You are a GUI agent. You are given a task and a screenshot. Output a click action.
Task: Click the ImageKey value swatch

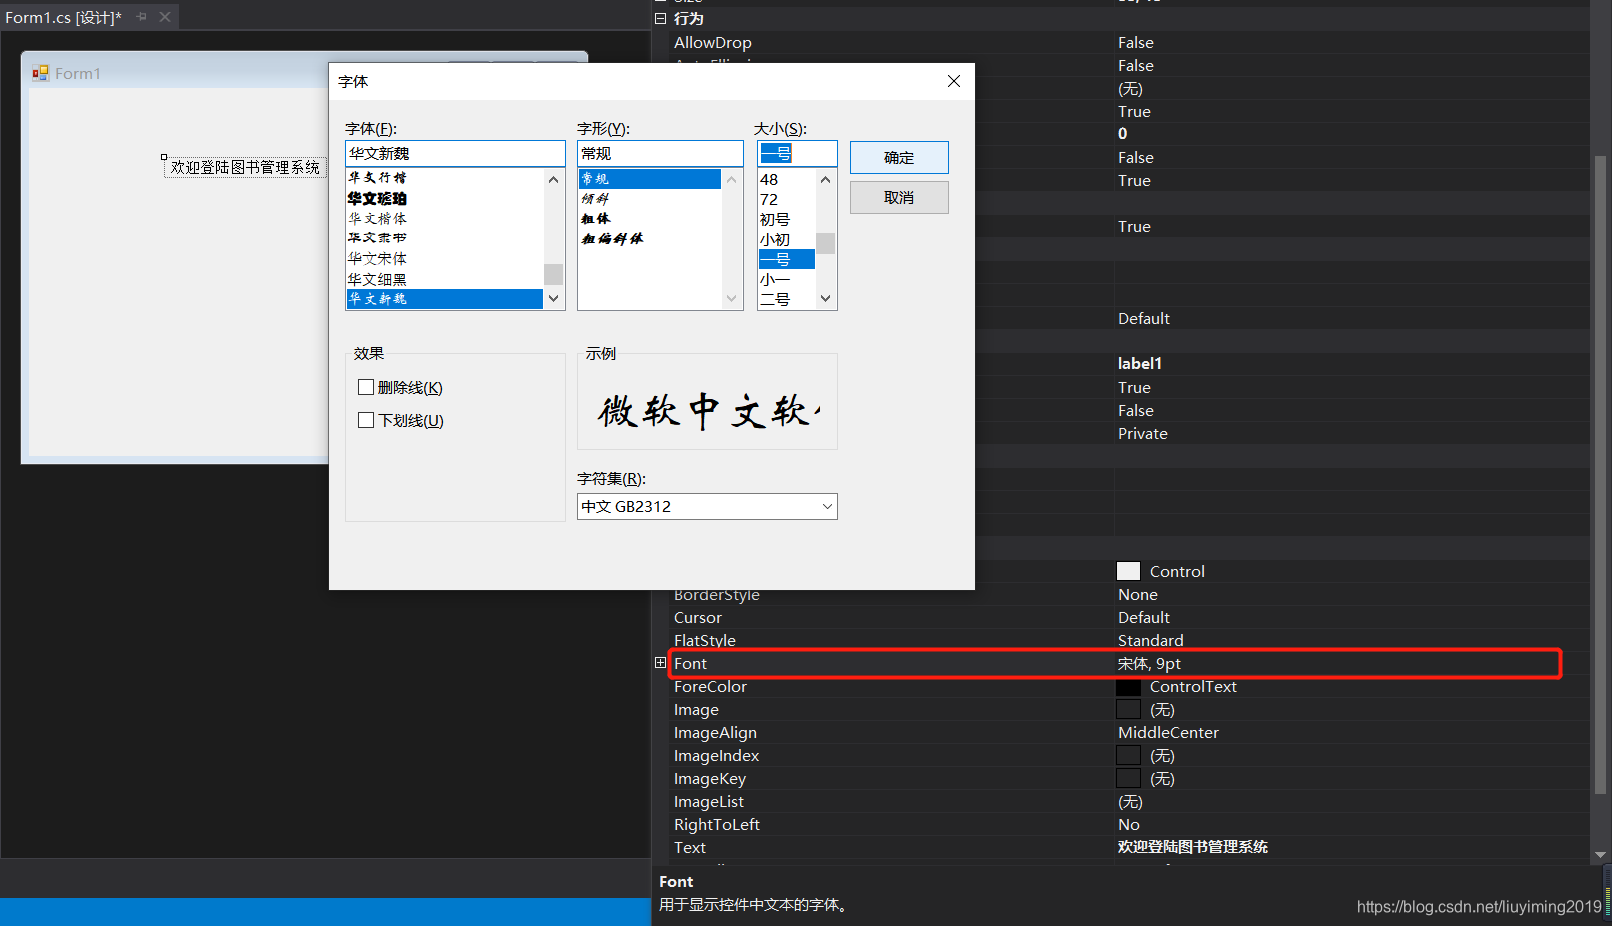coord(1128,778)
